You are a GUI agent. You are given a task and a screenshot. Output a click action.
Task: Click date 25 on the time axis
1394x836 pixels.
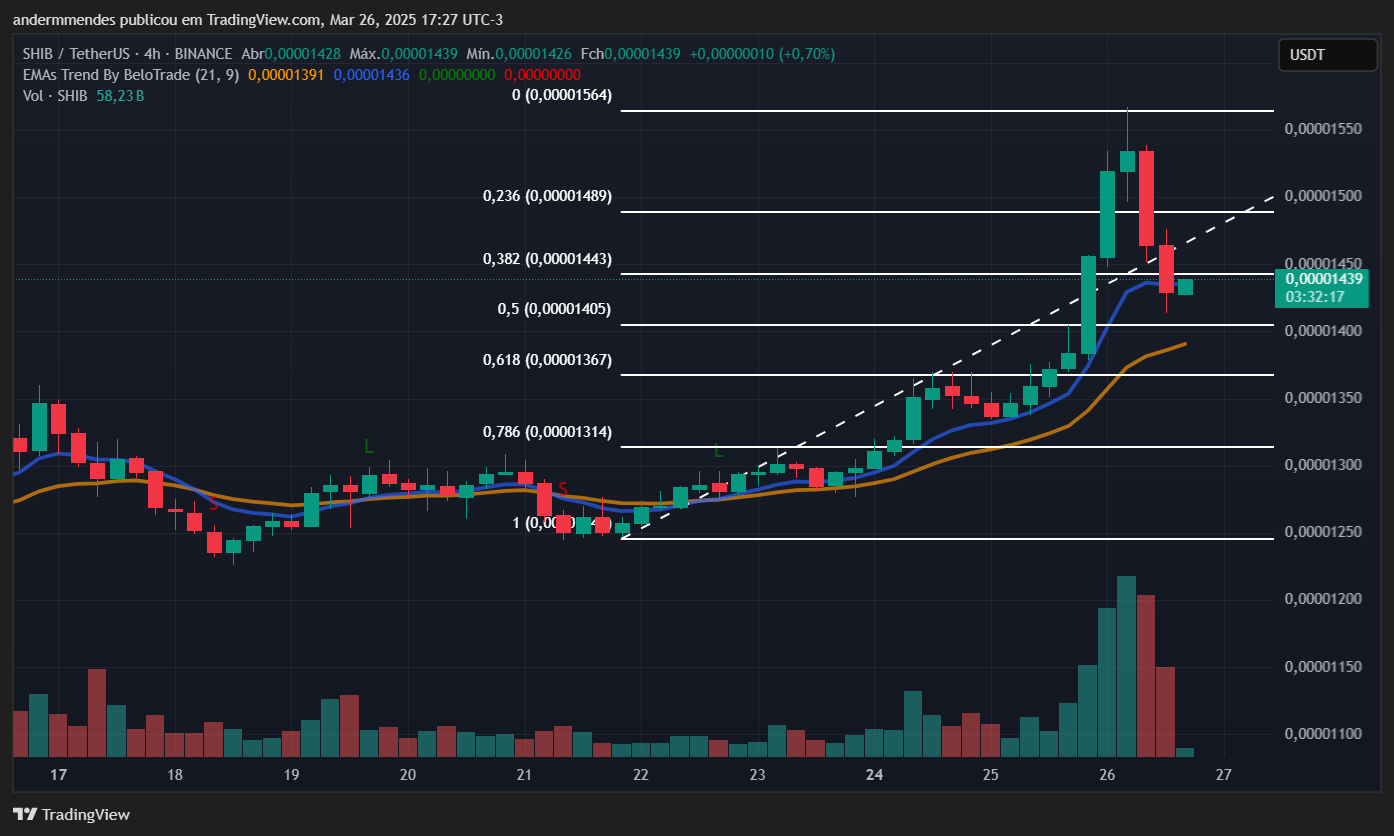pyautogui.click(x=991, y=775)
